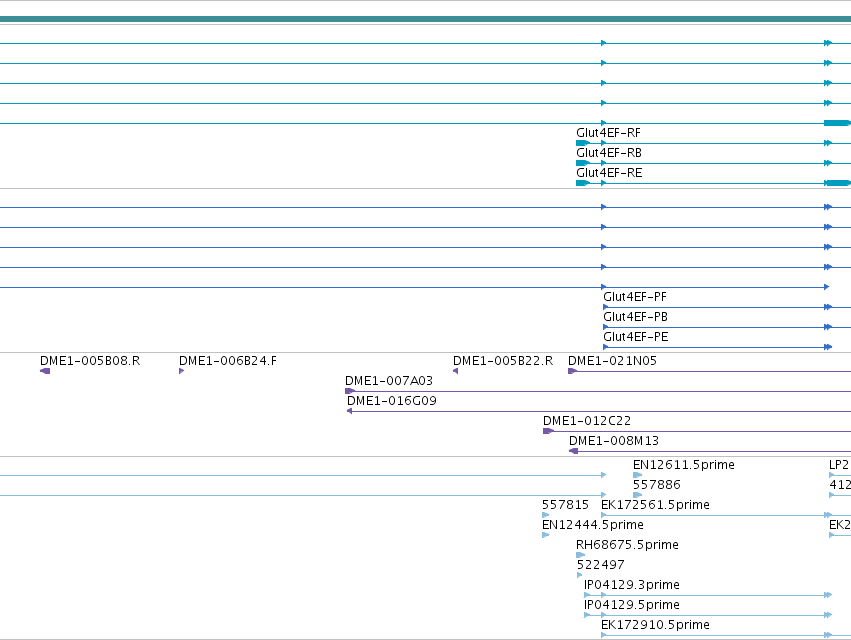
Task: Click the EK172910.5prime EST label
Action: 655,625
